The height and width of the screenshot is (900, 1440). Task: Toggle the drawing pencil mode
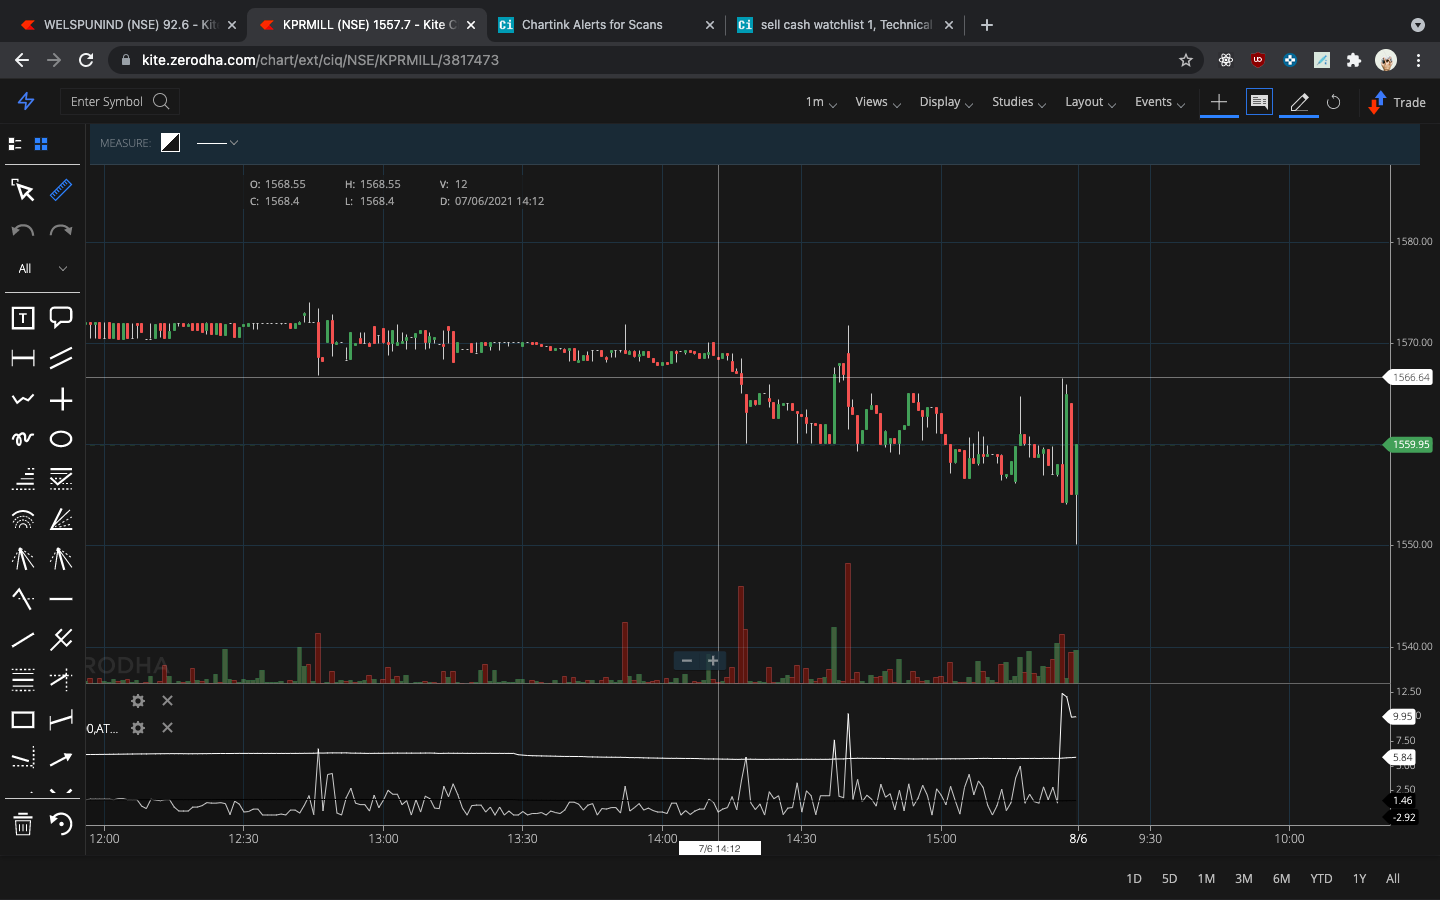click(1297, 102)
